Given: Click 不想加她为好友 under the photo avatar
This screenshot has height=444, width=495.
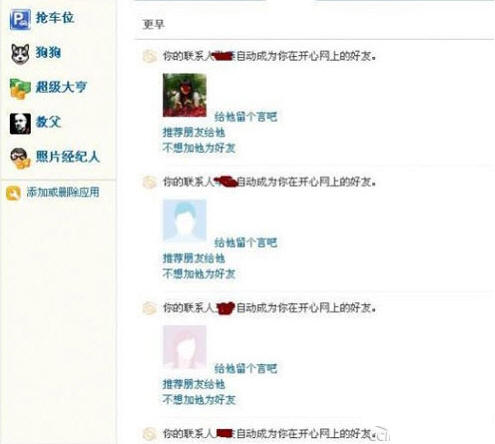Looking at the screenshot, I should (199, 148).
